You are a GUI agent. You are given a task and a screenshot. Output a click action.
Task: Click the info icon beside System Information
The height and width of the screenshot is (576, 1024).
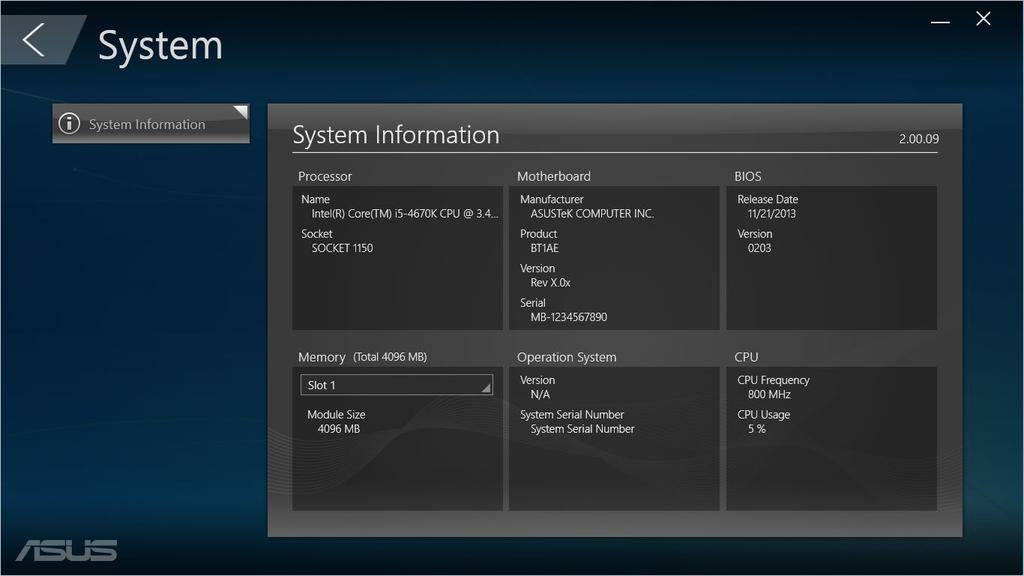[x=69, y=123]
